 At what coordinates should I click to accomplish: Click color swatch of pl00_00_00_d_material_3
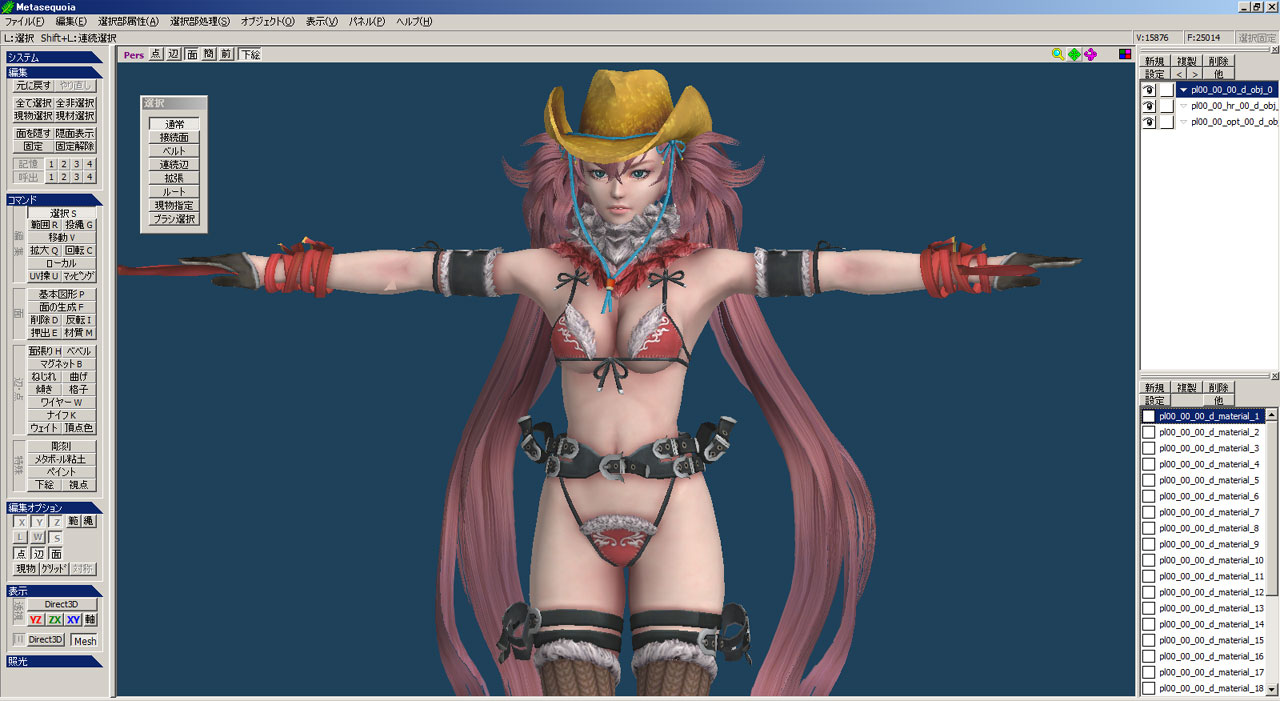pyautogui.click(x=1149, y=448)
